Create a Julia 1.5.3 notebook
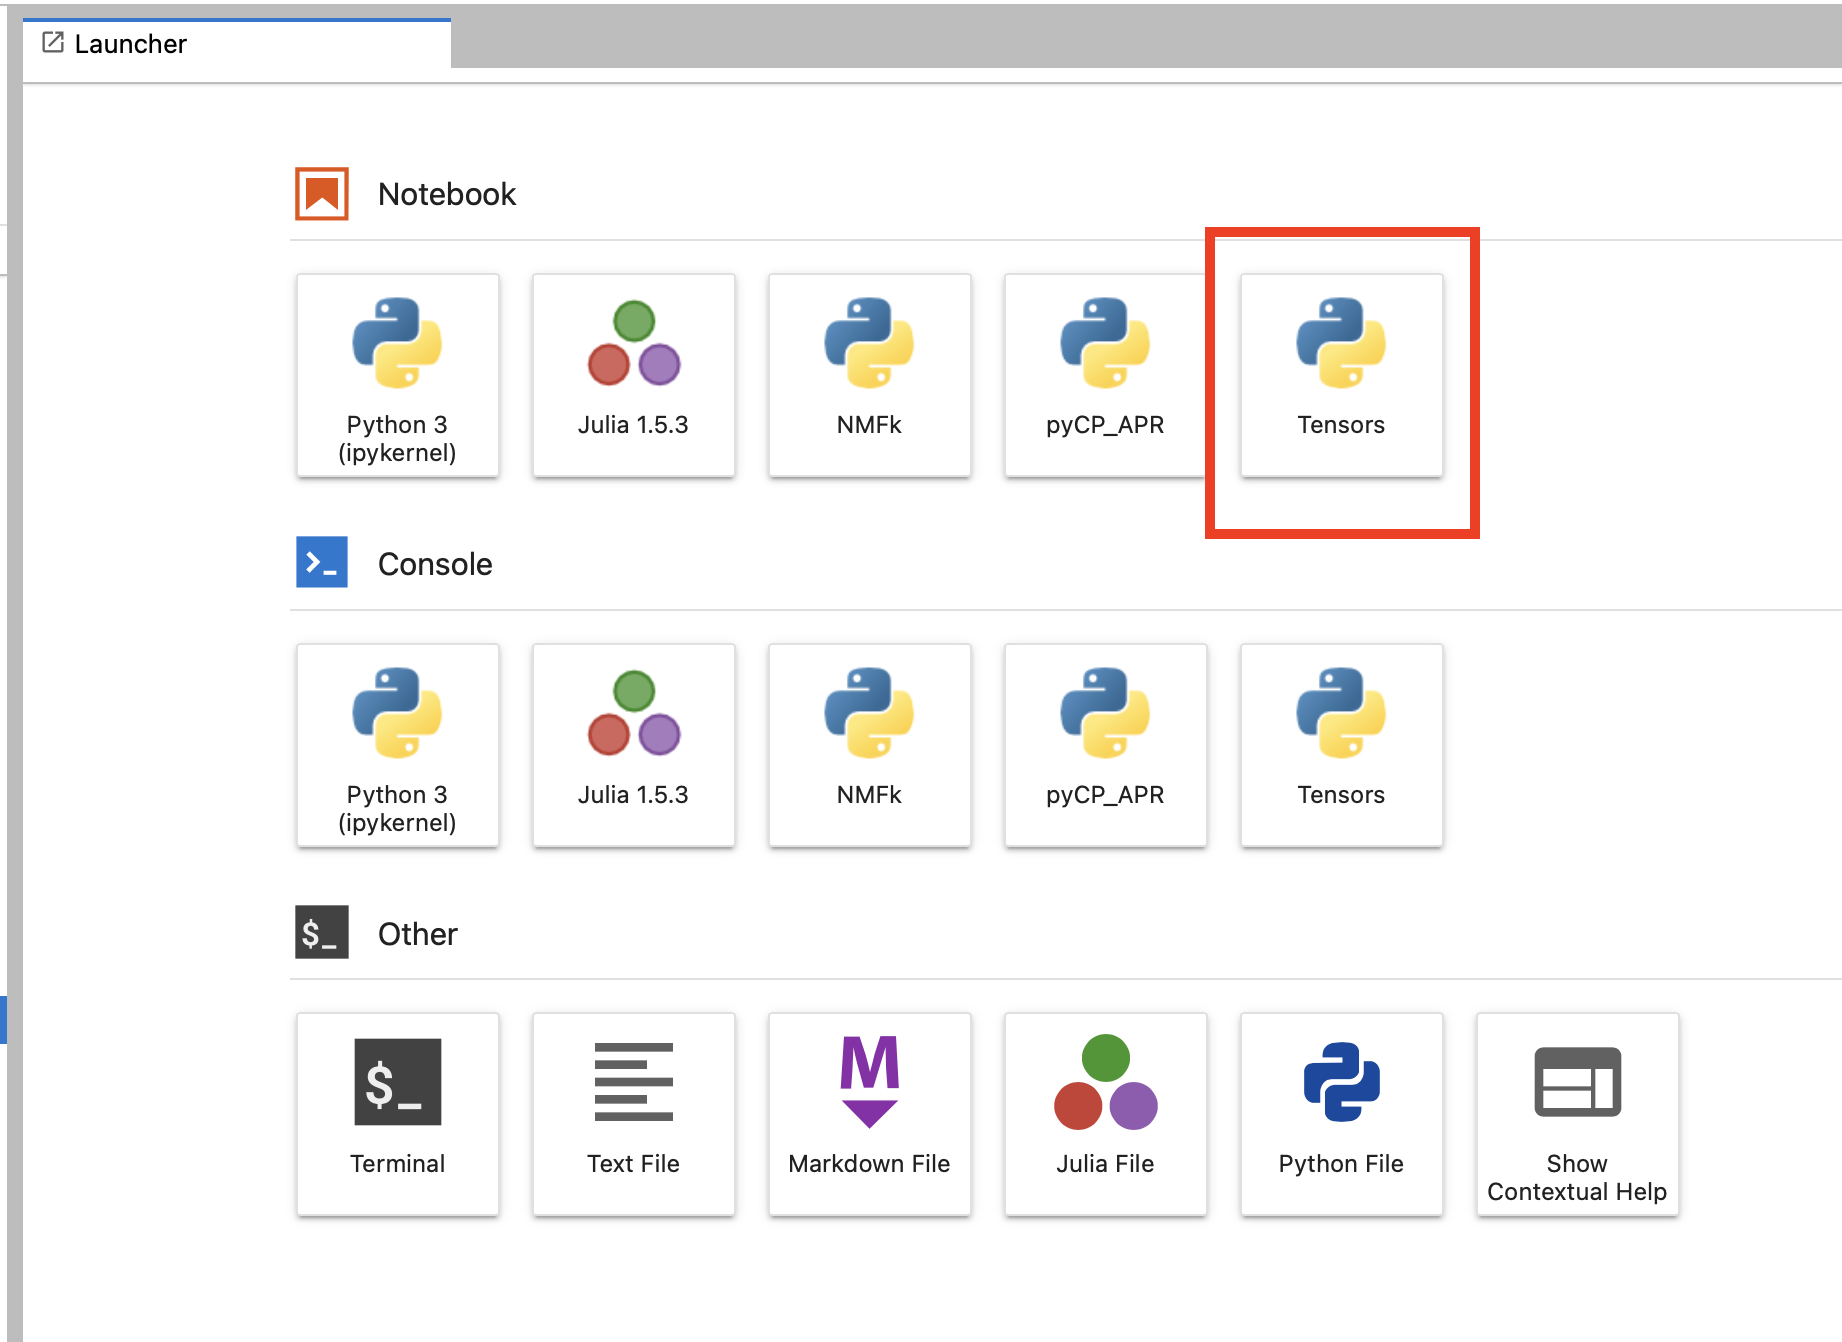This screenshot has width=1842, height=1342. (x=633, y=375)
